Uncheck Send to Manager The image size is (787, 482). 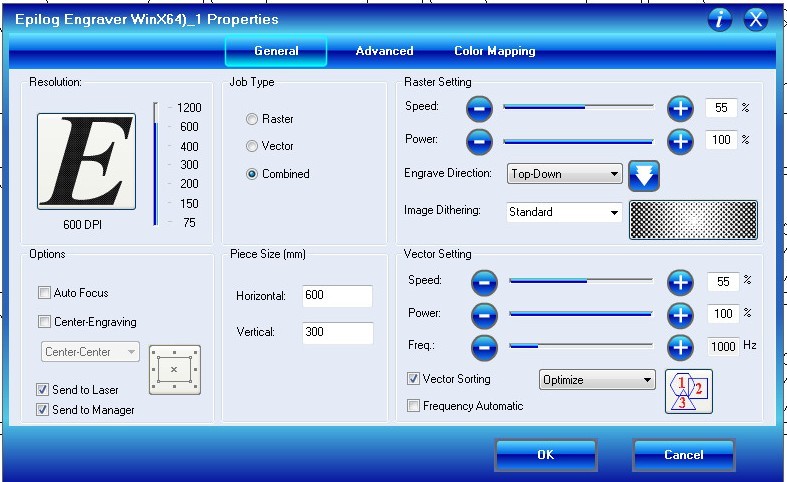pyautogui.click(x=42, y=410)
